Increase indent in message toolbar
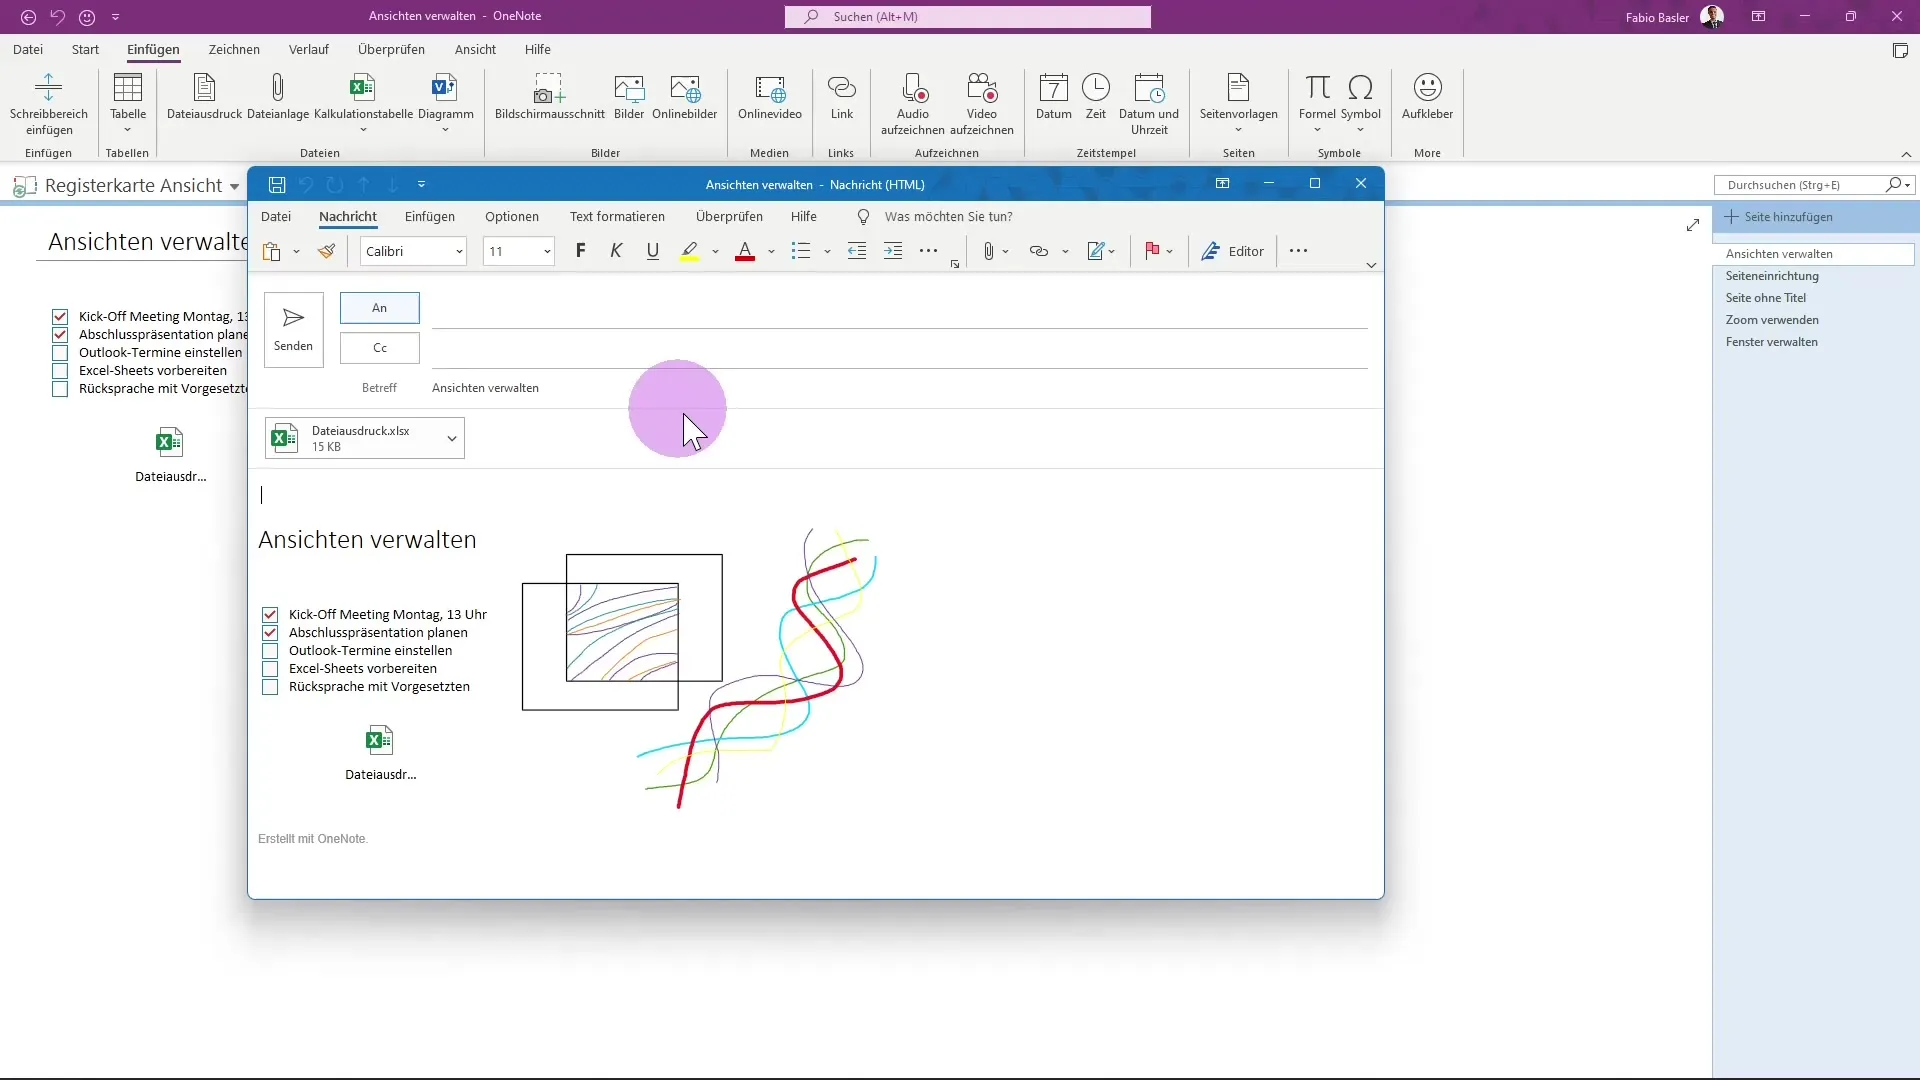1920x1080 pixels. tap(893, 251)
